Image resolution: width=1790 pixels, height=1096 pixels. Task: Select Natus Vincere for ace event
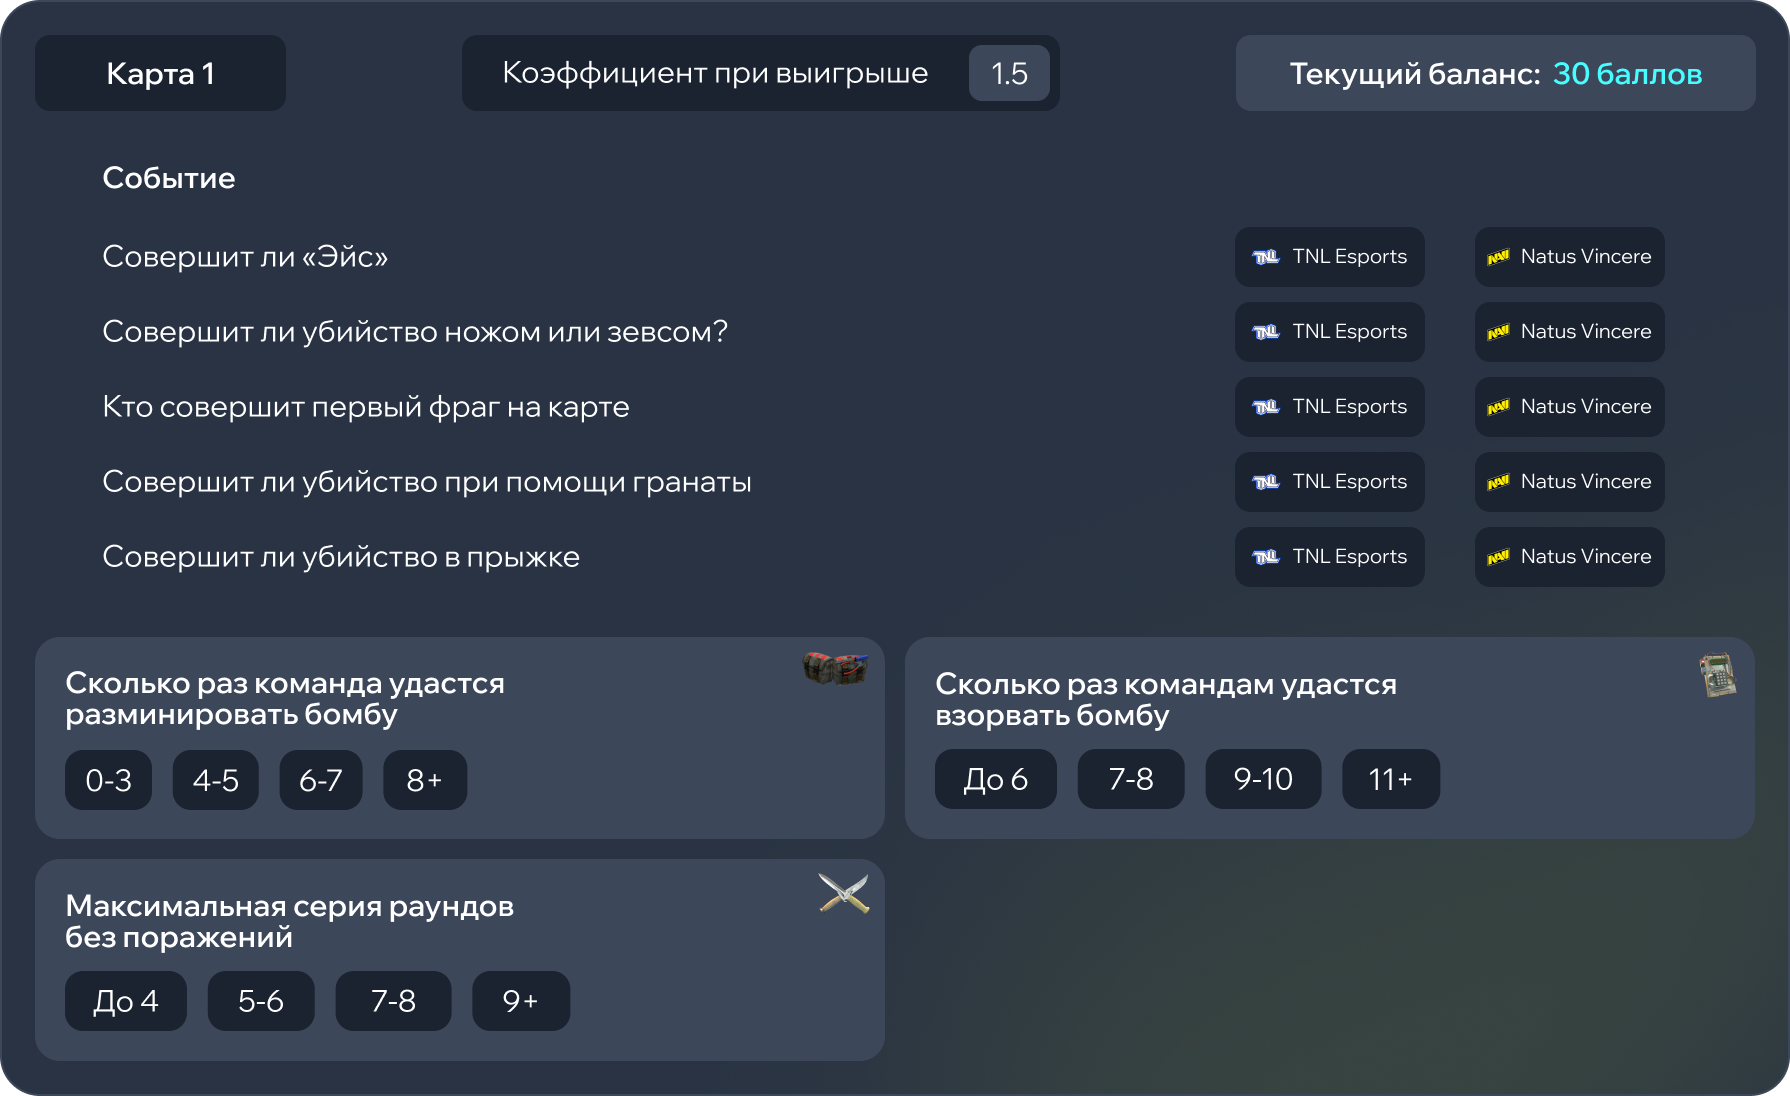click(1568, 257)
